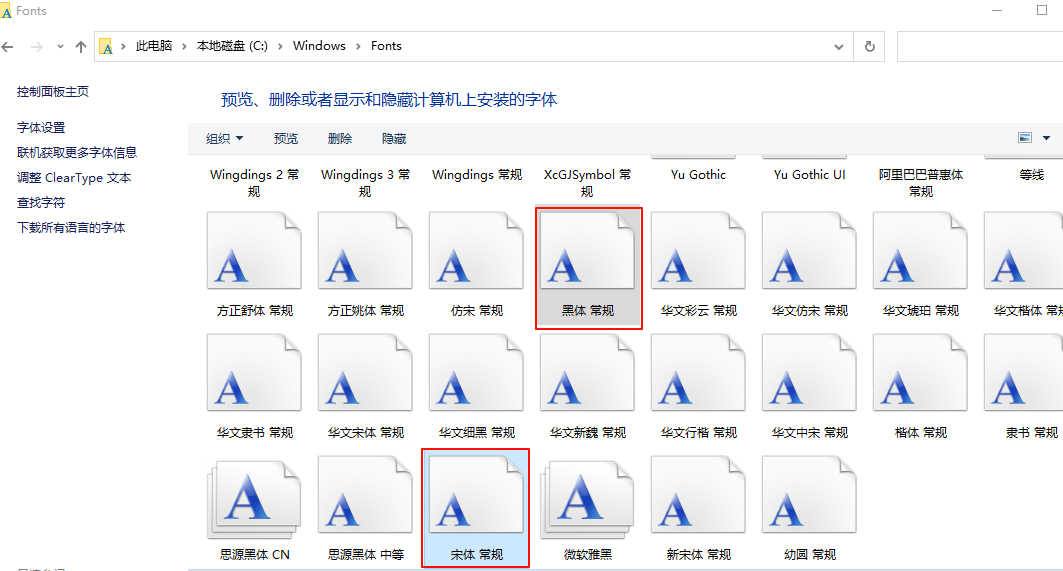Select 阿里巴巴普惠体 常规 font label
Screen dimensions: 1063x571
[x=921, y=183]
